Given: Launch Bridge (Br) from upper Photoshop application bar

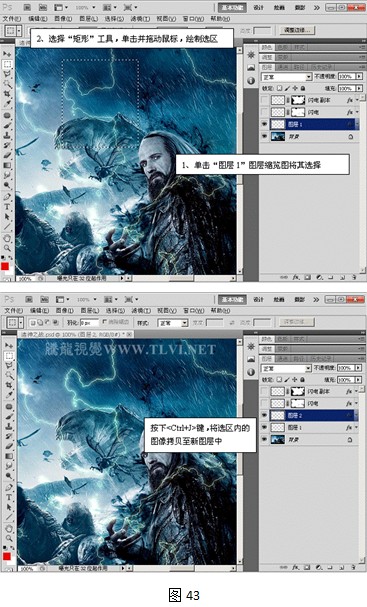Looking at the screenshot, I should pos(28,7).
